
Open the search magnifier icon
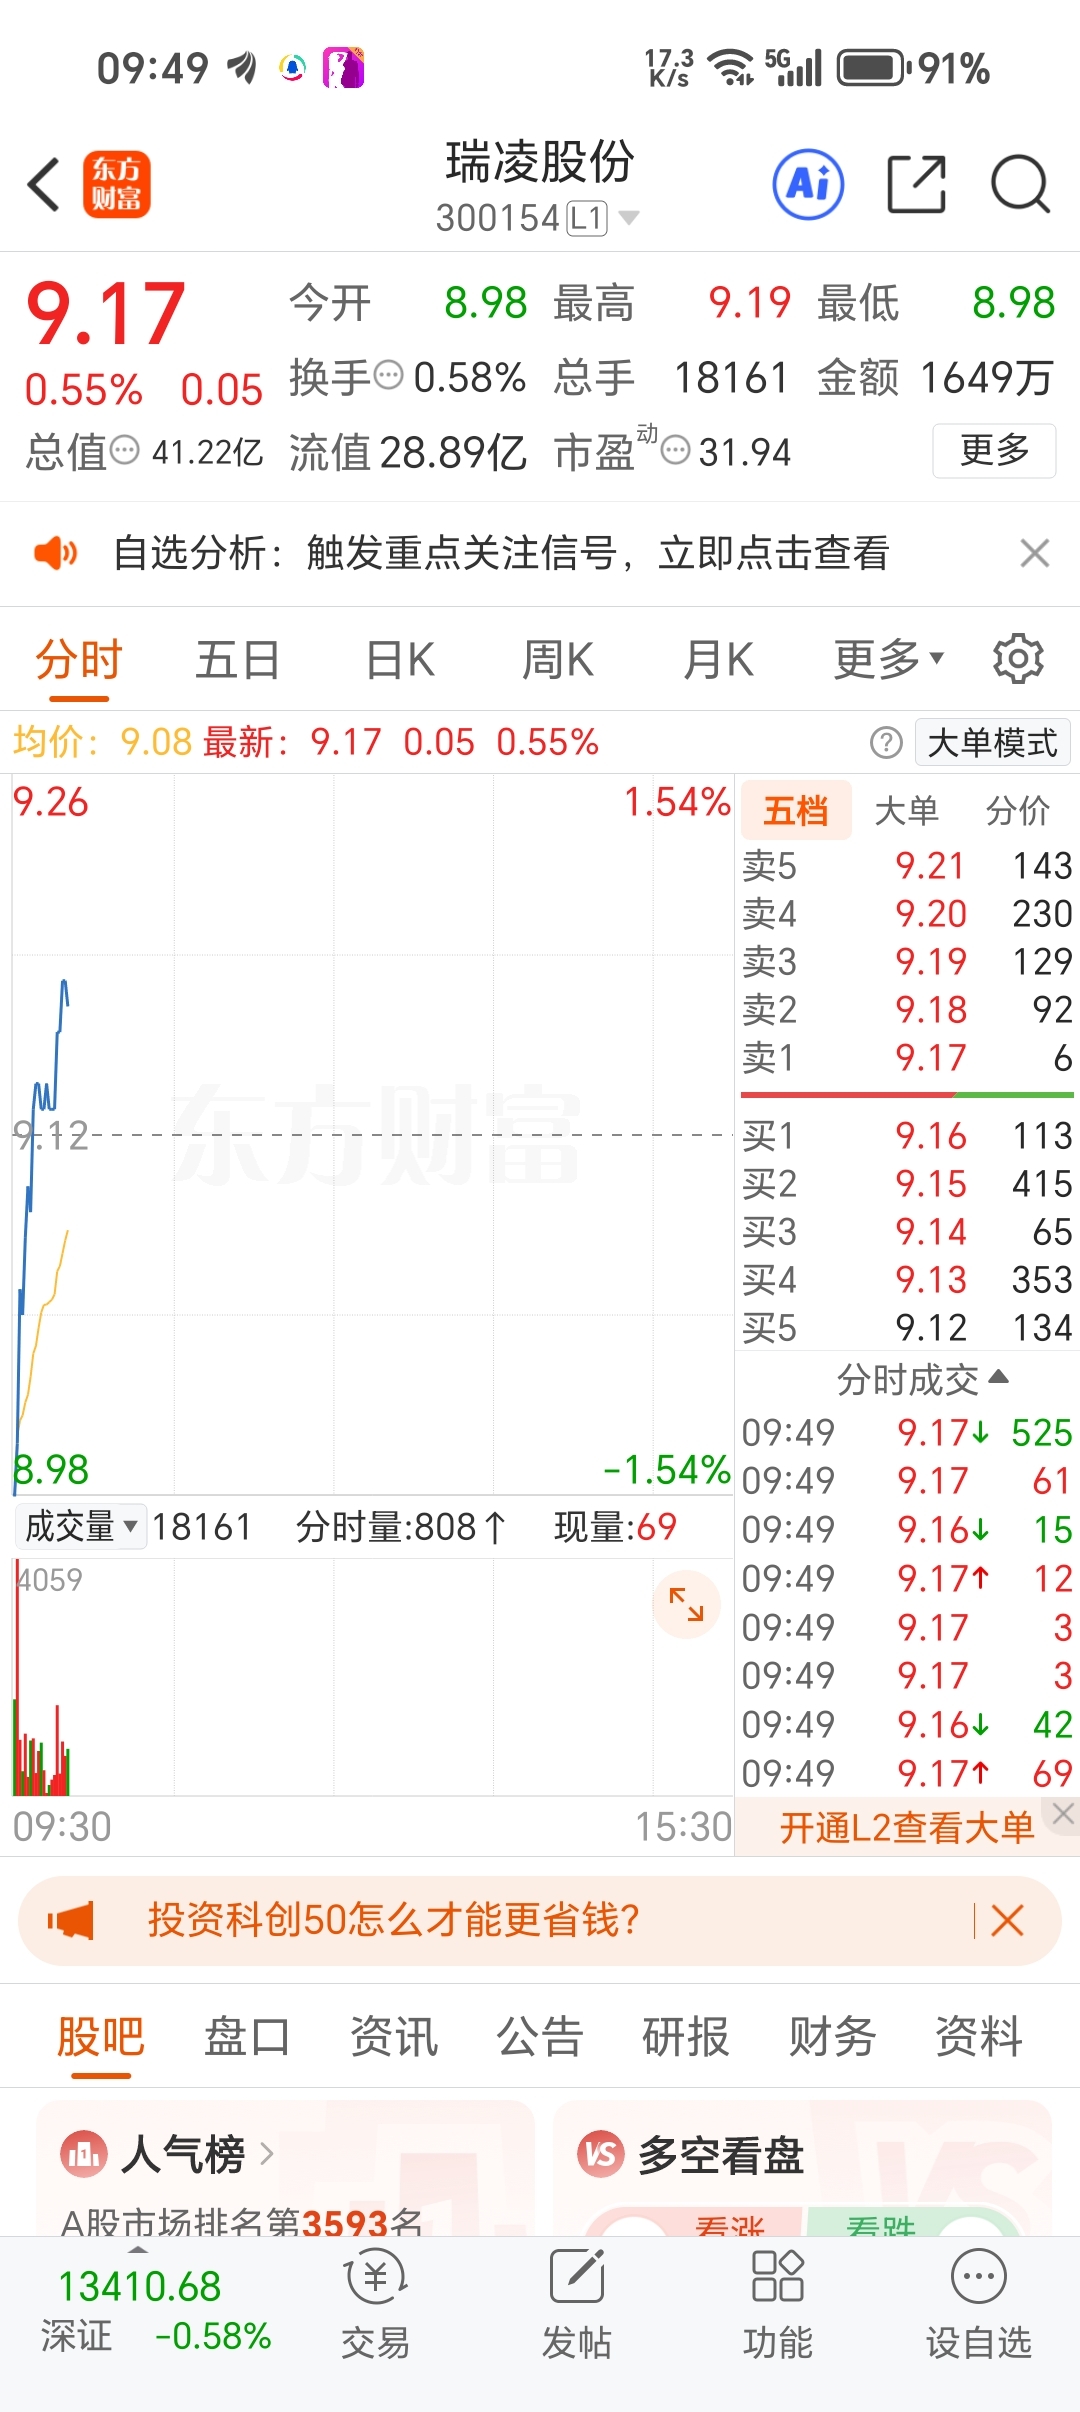point(1020,185)
